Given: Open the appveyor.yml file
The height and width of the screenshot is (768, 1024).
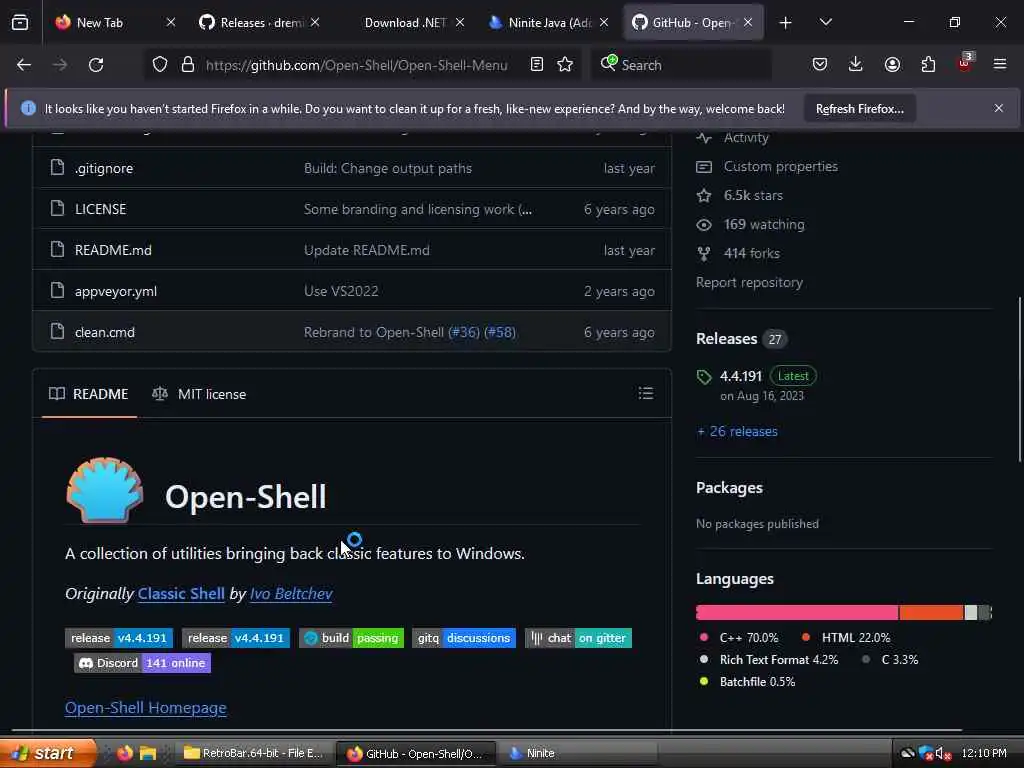Looking at the screenshot, I should [x=116, y=291].
